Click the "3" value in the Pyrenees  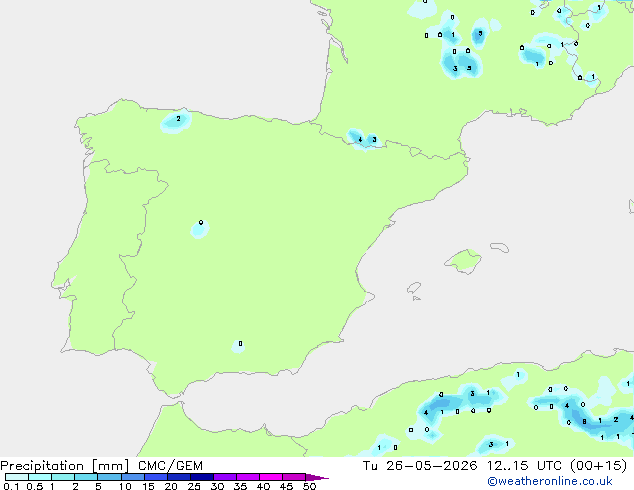(x=374, y=139)
